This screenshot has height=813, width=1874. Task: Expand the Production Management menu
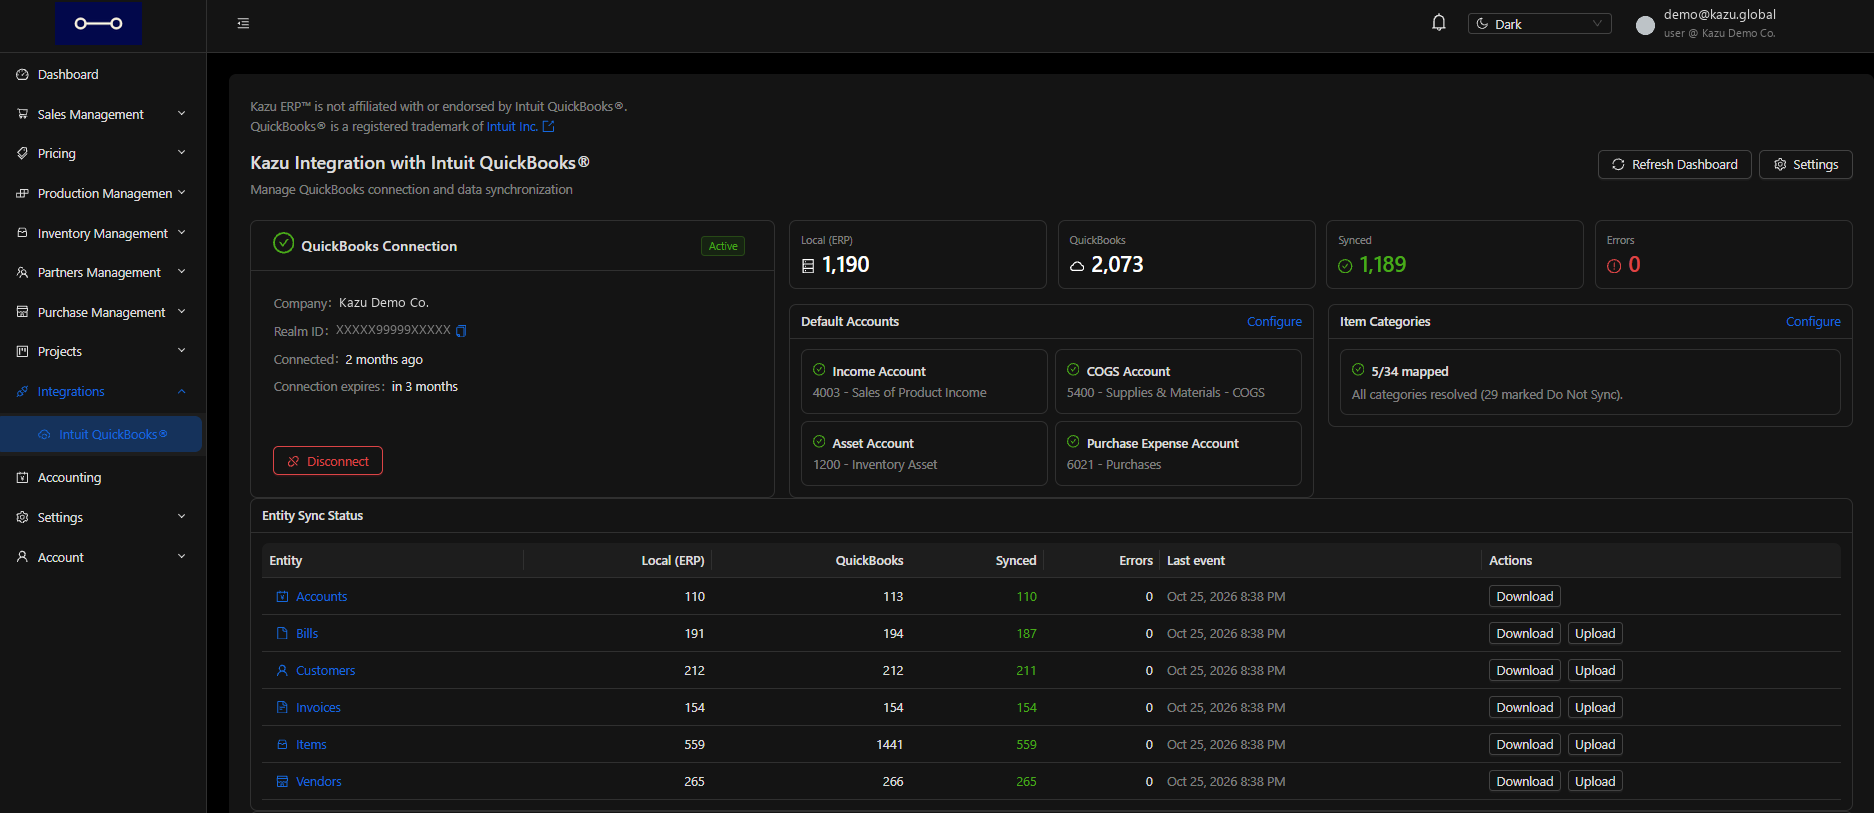coord(102,193)
